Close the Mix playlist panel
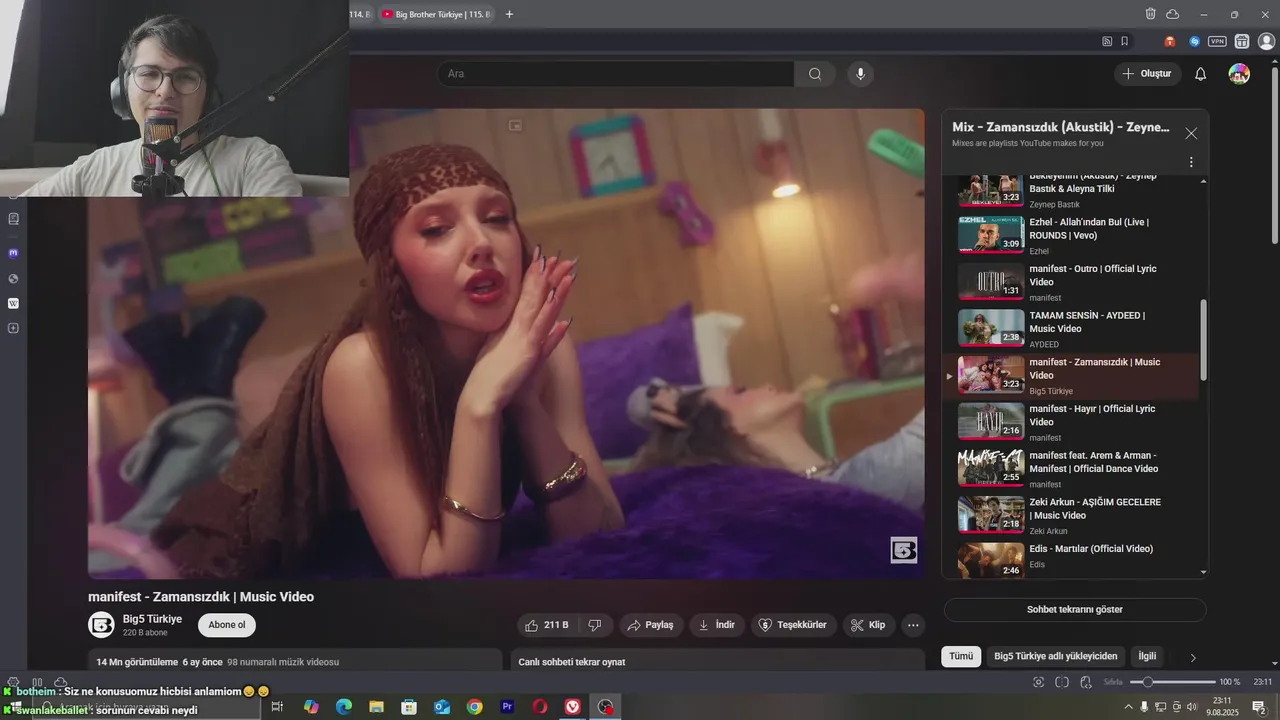1280x720 pixels. click(x=1191, y=133)
